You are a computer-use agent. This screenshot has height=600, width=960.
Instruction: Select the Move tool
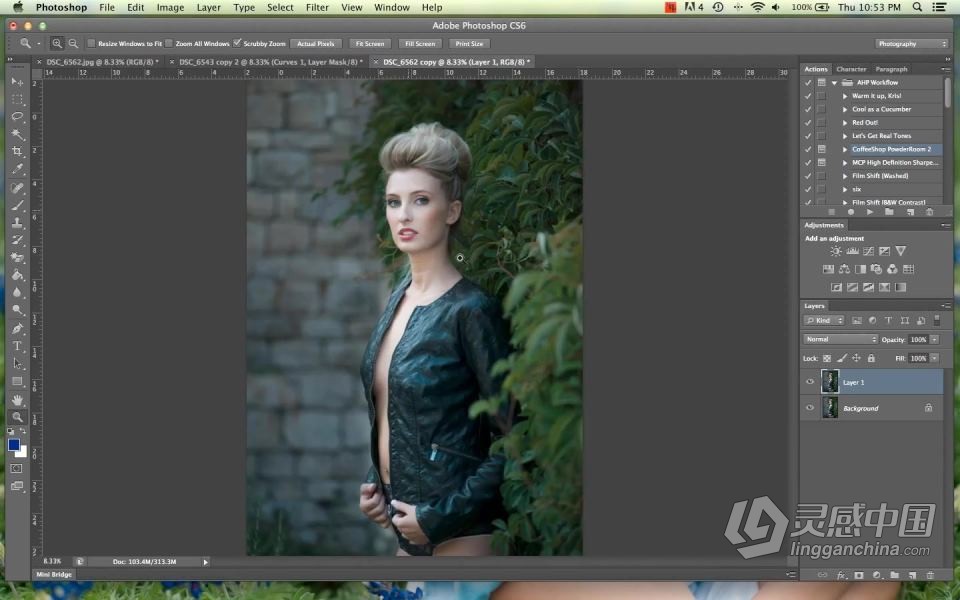17,81
